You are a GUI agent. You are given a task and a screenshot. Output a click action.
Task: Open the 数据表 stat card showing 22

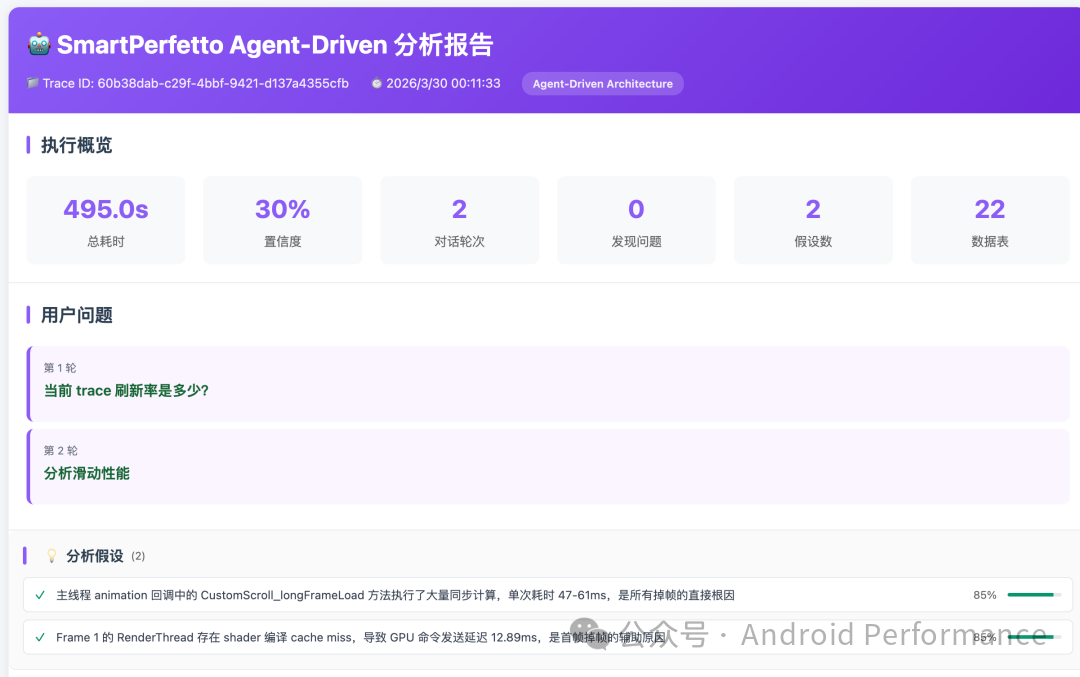point(990,220)
